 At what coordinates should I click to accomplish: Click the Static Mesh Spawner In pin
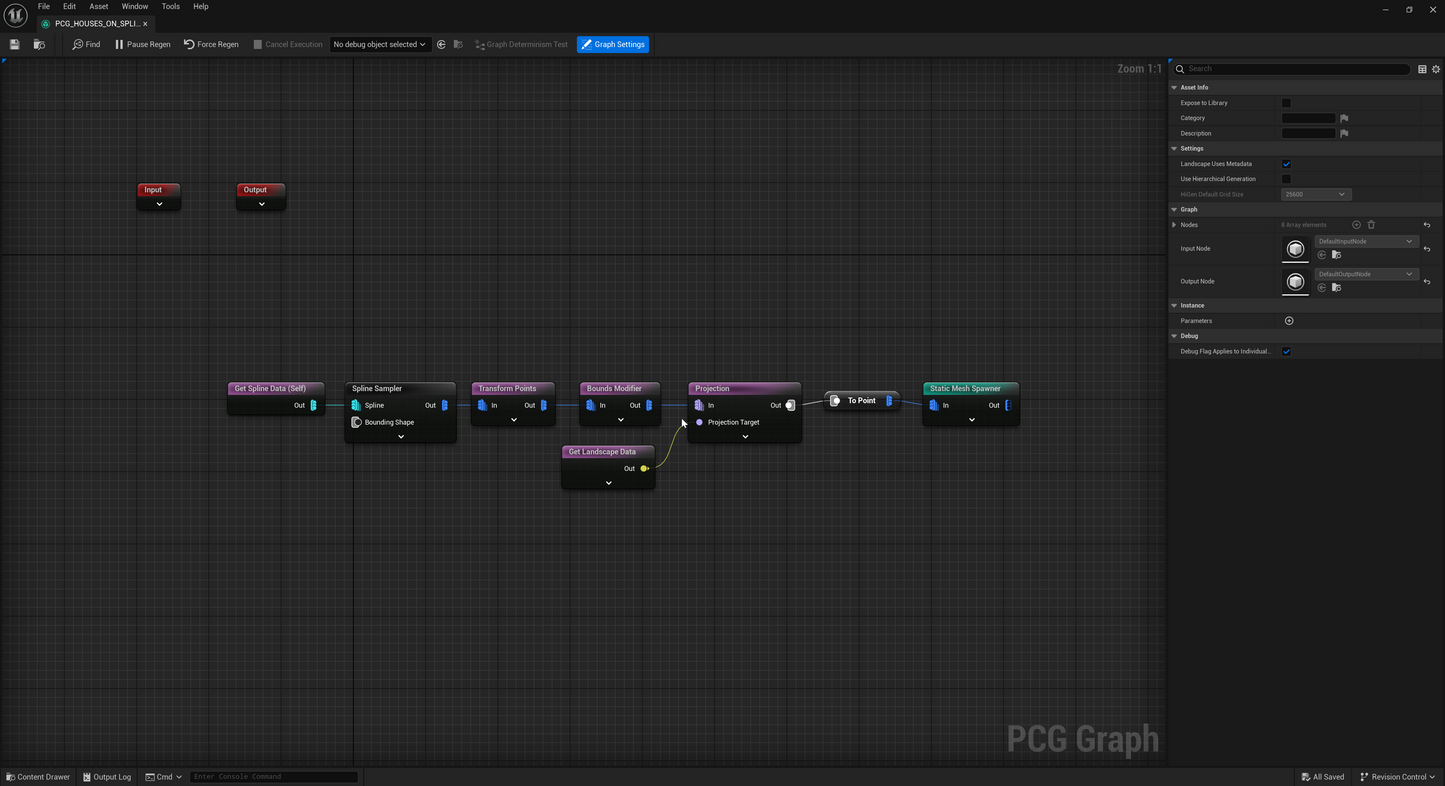pyautogui.click(x=934, y=405)
